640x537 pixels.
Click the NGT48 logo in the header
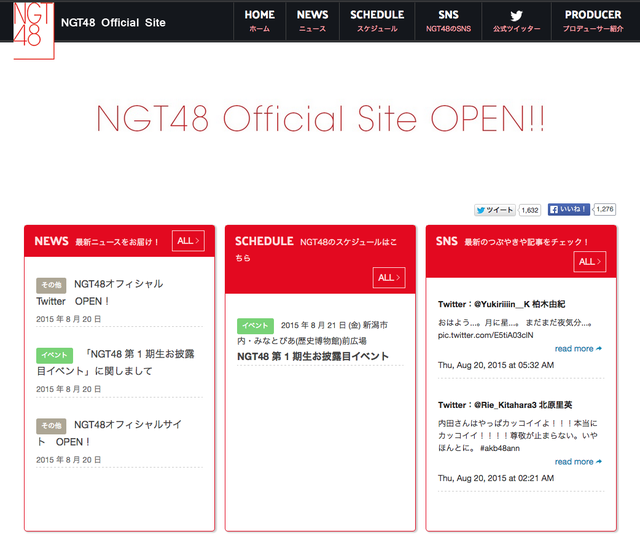coord(33,31)
